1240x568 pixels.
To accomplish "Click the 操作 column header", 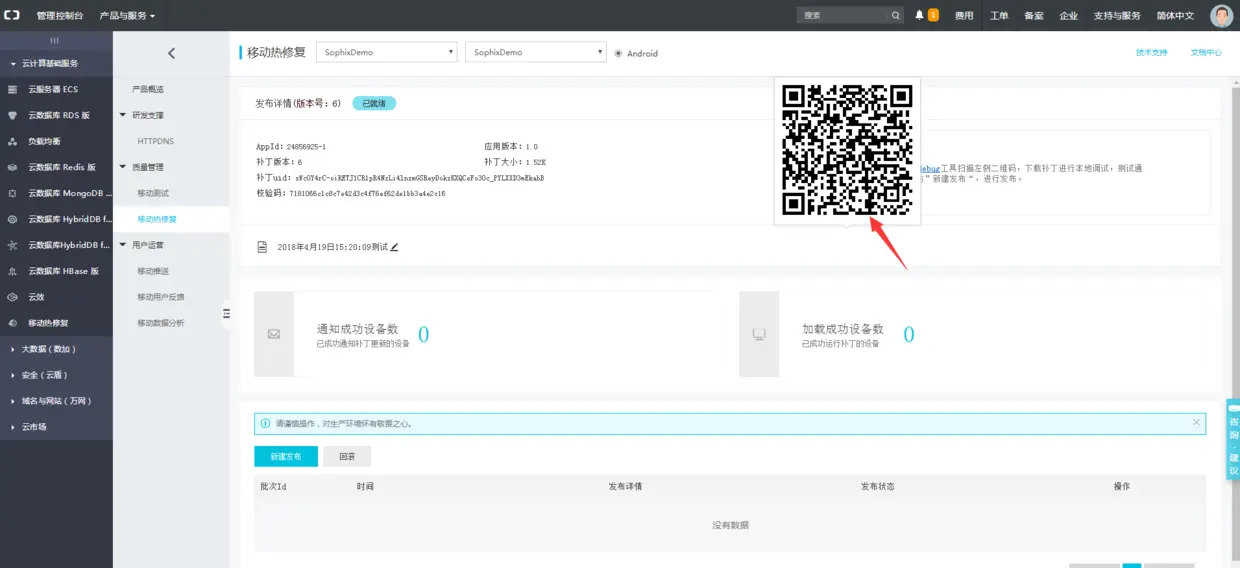I will (x=1121, y=486).
